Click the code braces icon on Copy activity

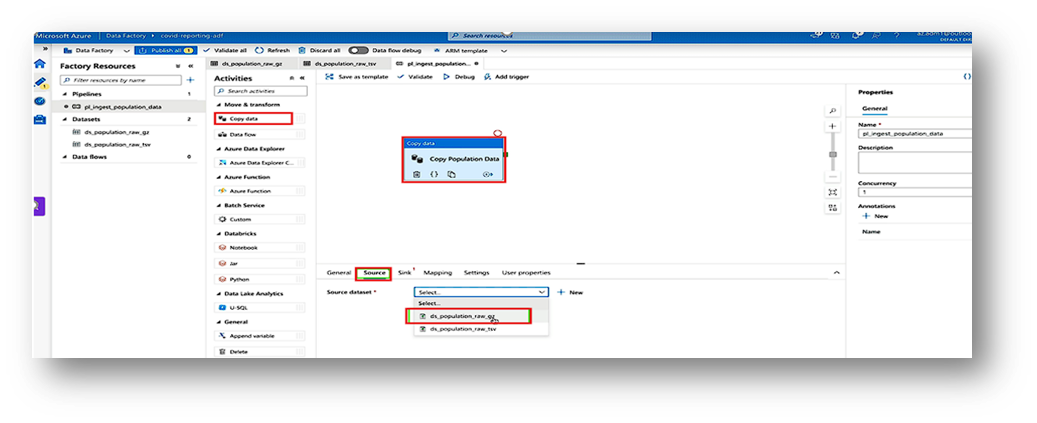pyautogui.click(x=435, y=174)
